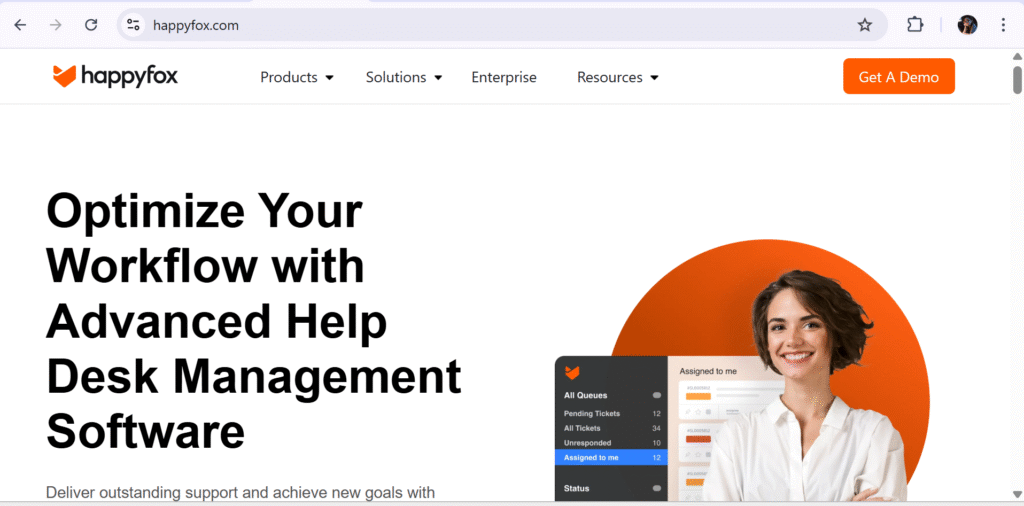Click the HappyFox logo
Screen dimensions: 1024x506
(x=115, y=76)
